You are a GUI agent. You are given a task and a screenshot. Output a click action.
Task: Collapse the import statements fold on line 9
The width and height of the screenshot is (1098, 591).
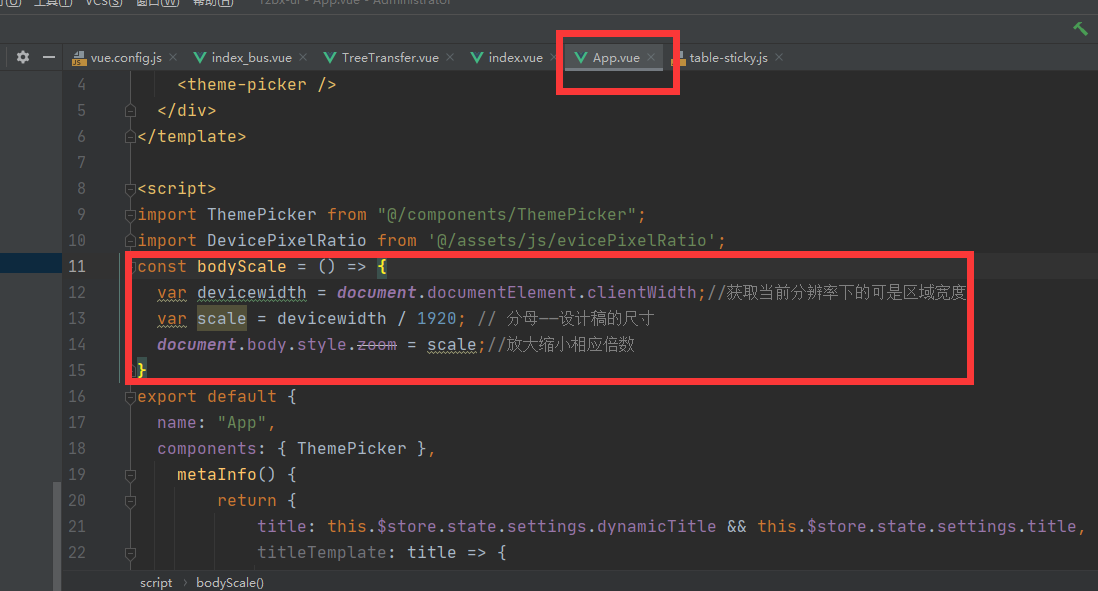[130, 215]
